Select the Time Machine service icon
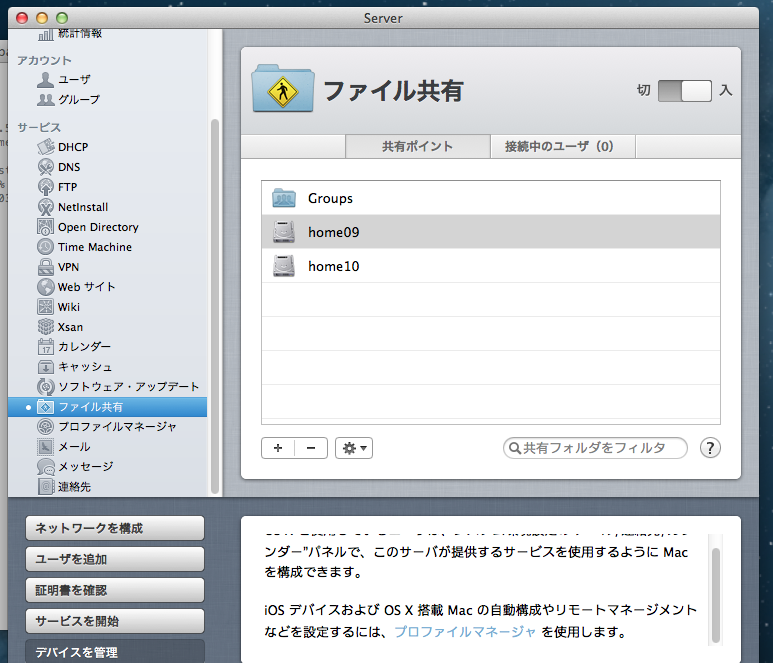This screenshot has height=663, width=773. click(45, 247)
